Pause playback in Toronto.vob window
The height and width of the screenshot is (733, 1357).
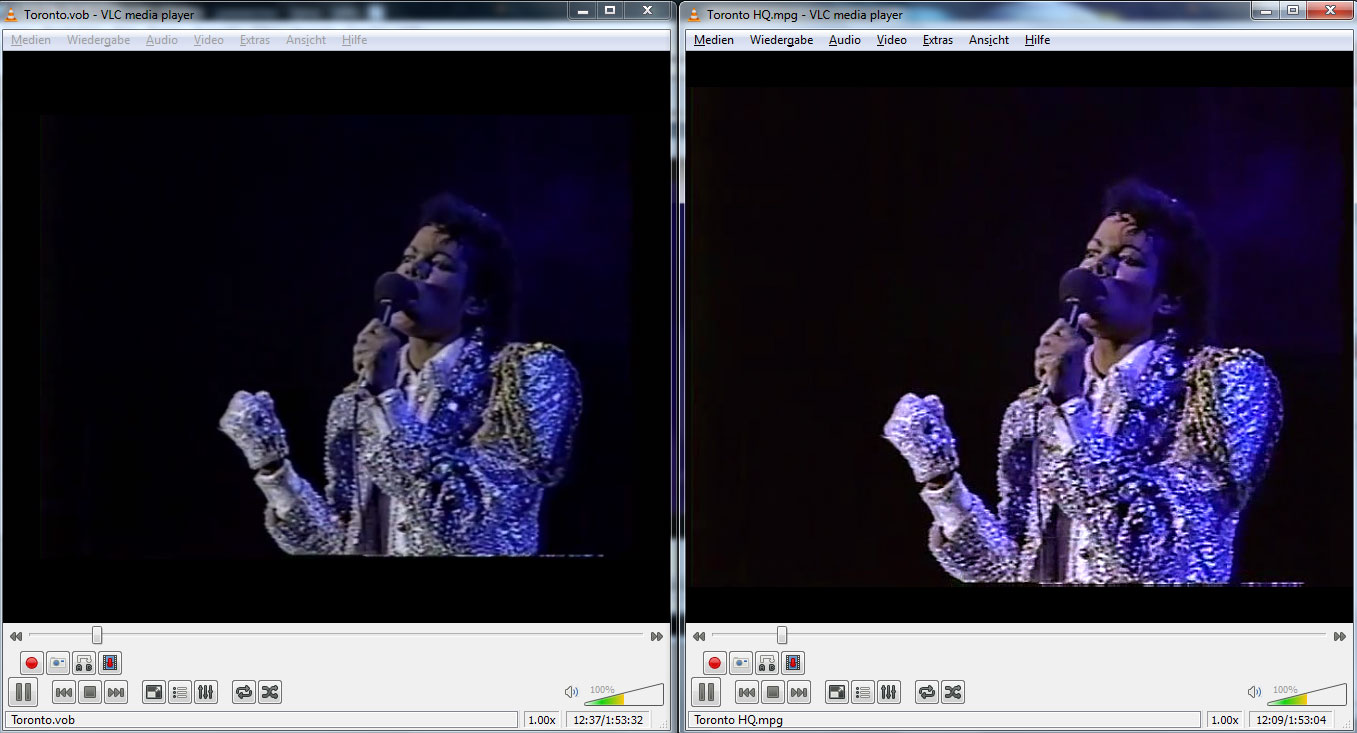[24, 691]
